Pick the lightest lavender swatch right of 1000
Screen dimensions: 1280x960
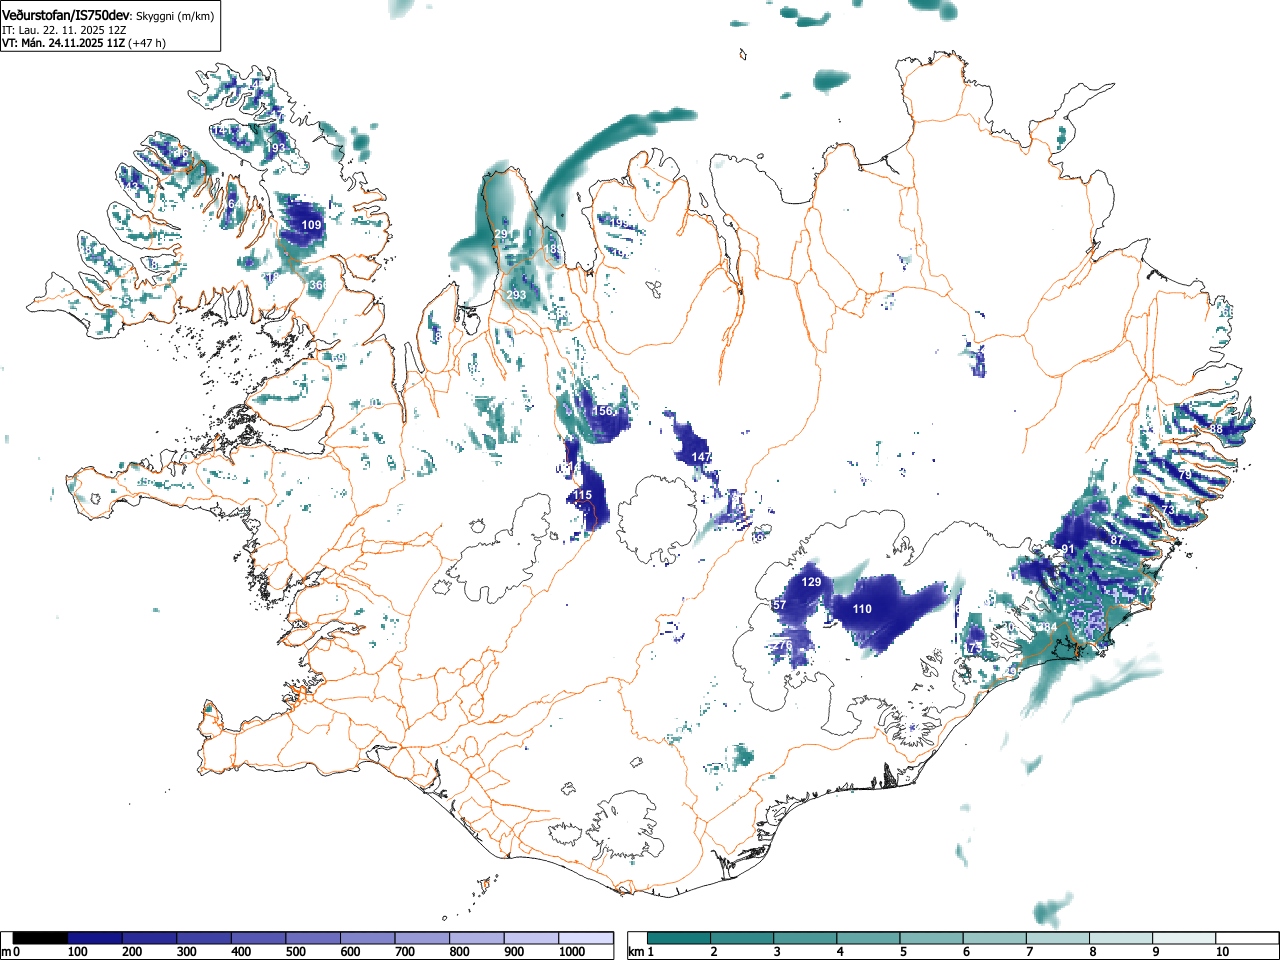tap(586, 938)
